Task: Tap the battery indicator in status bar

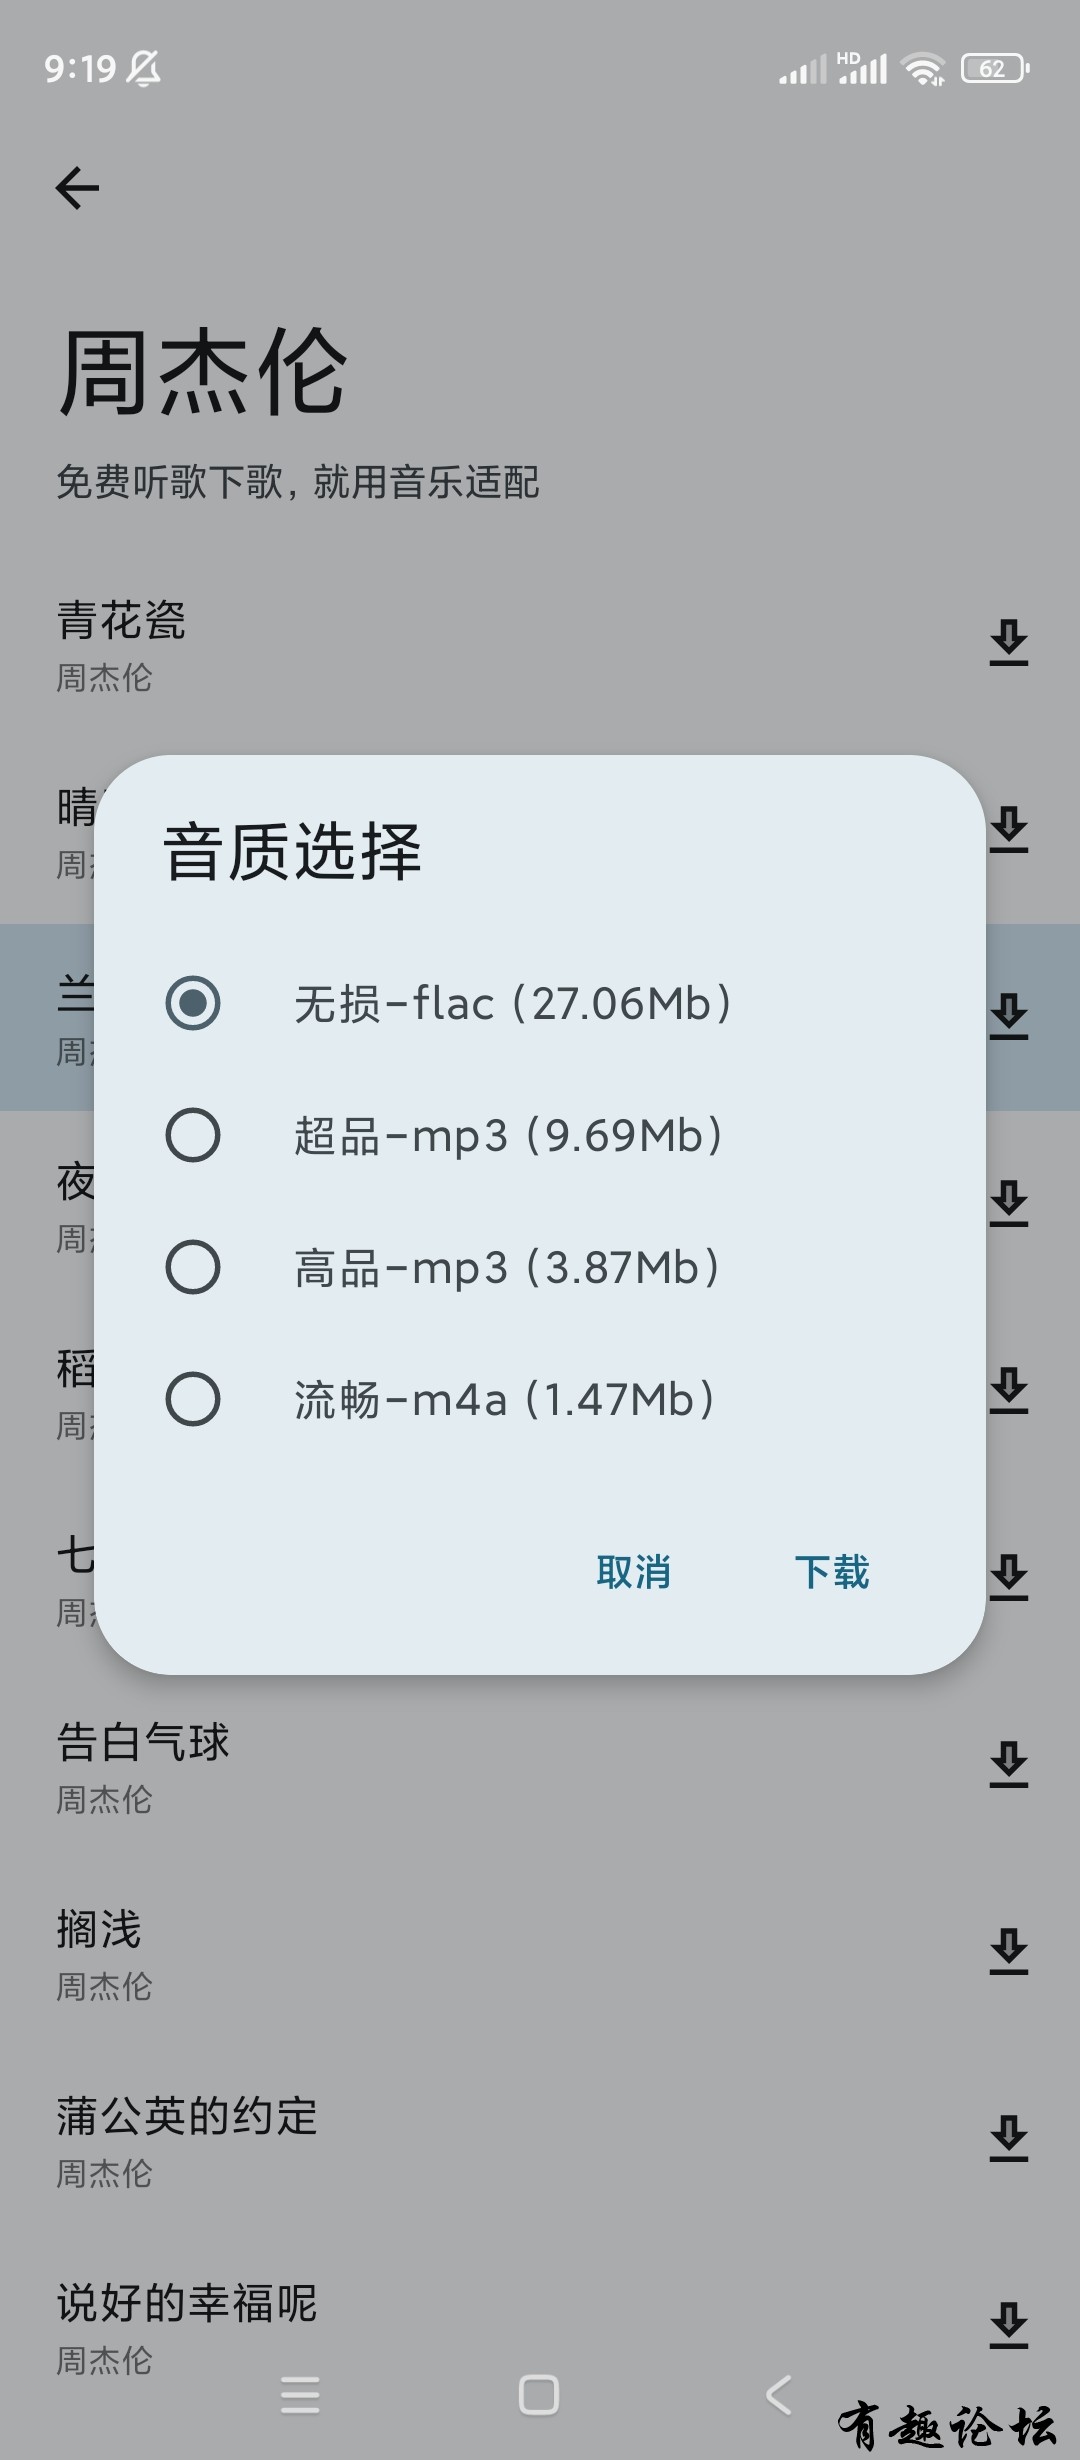Action: click(x=995, y=68)
